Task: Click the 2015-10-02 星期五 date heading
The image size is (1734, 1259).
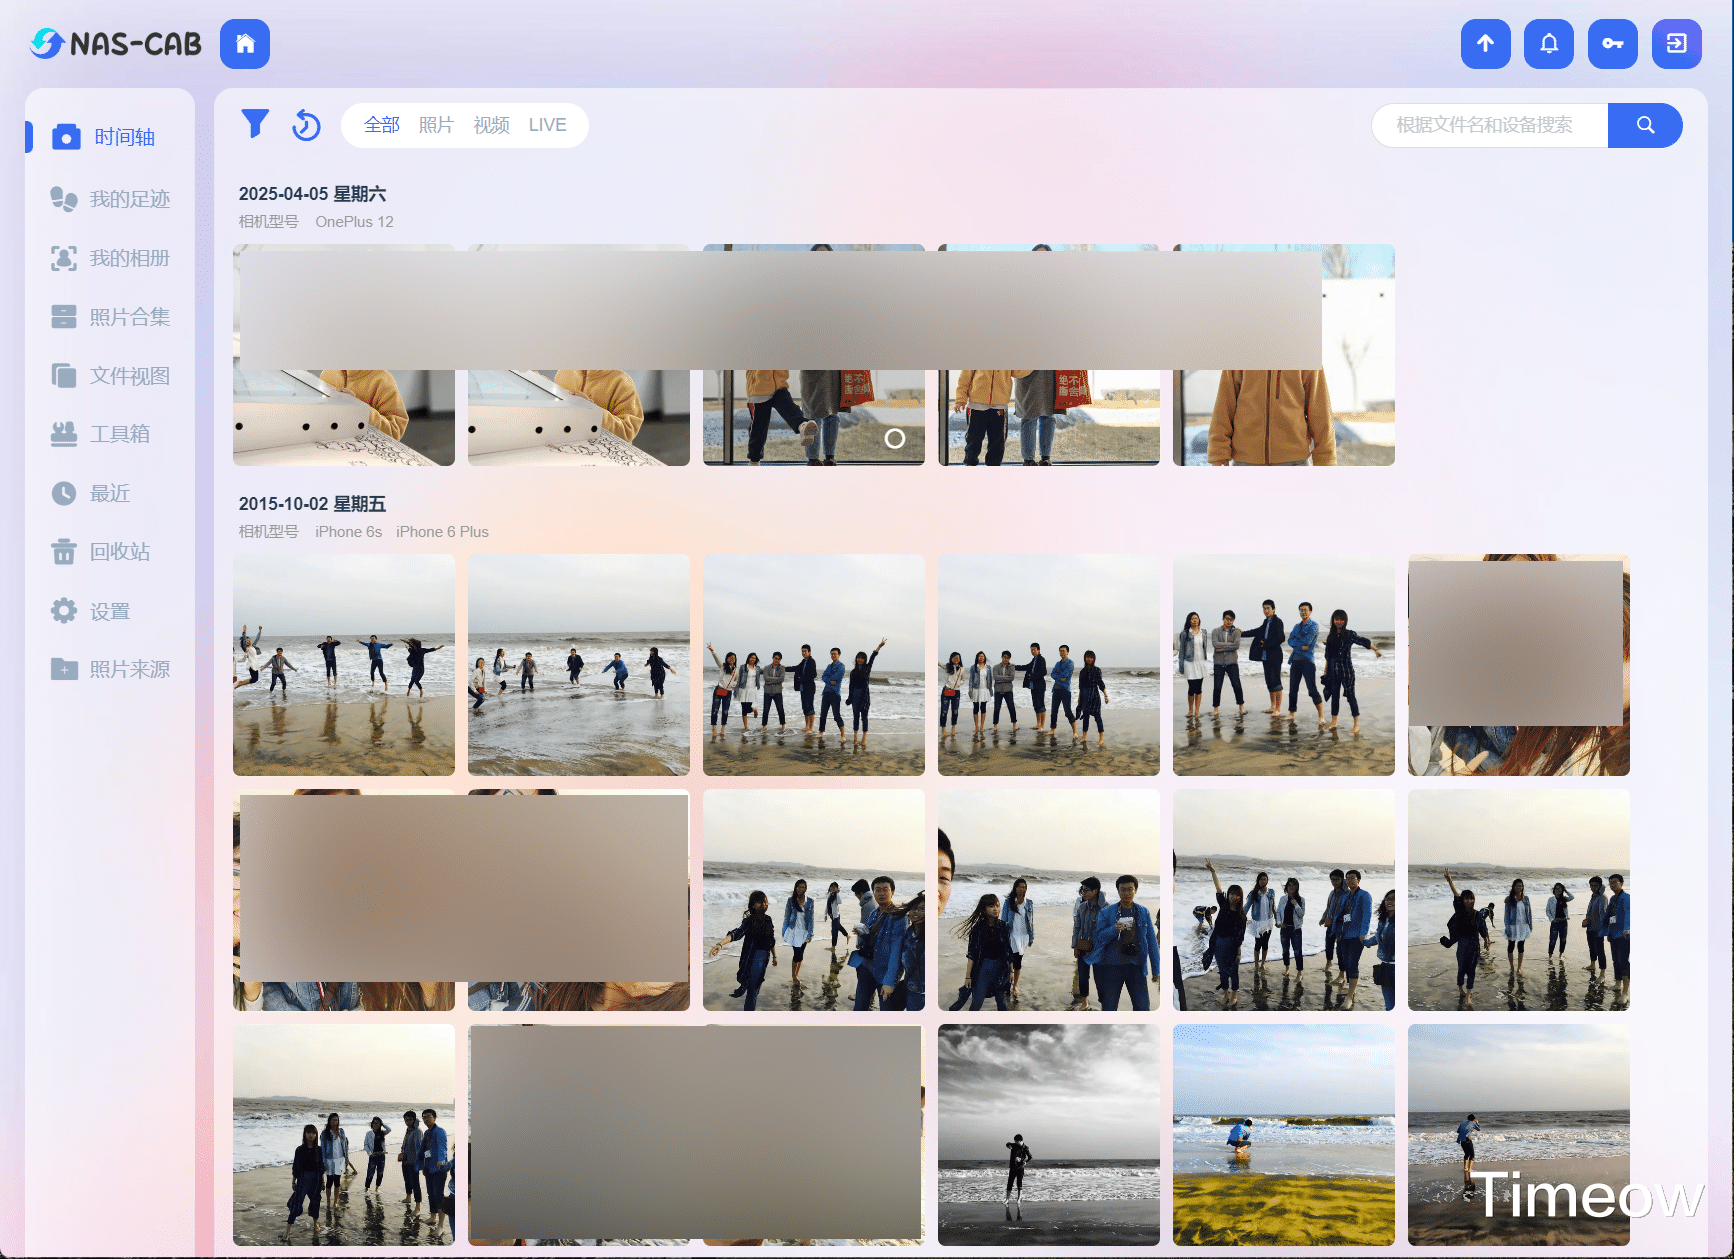Action: point(312,504)
